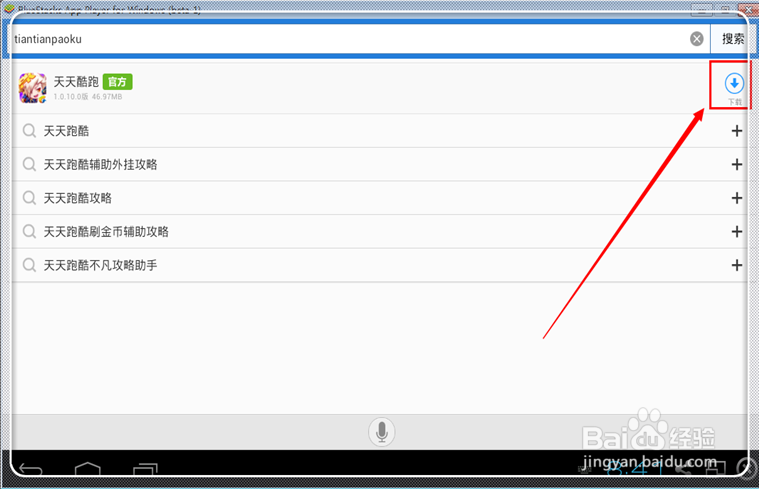This screenshot has width=759, height=489.
Task: Click the plus icon for 天天跑酷
Action: [x=736, y=131]
